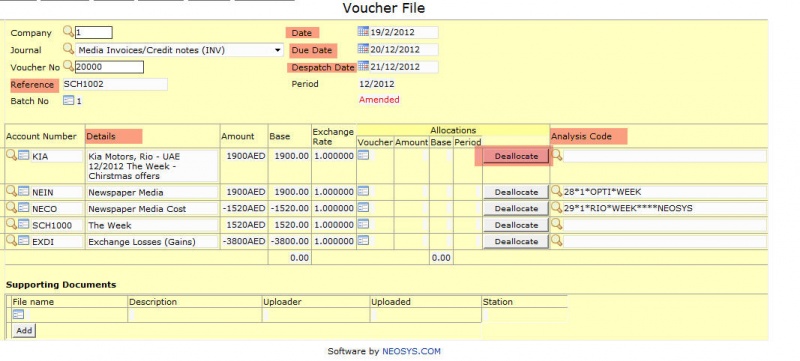
Task: Click the highlighted Deallocate button on the KIA row
Action: 516,157
